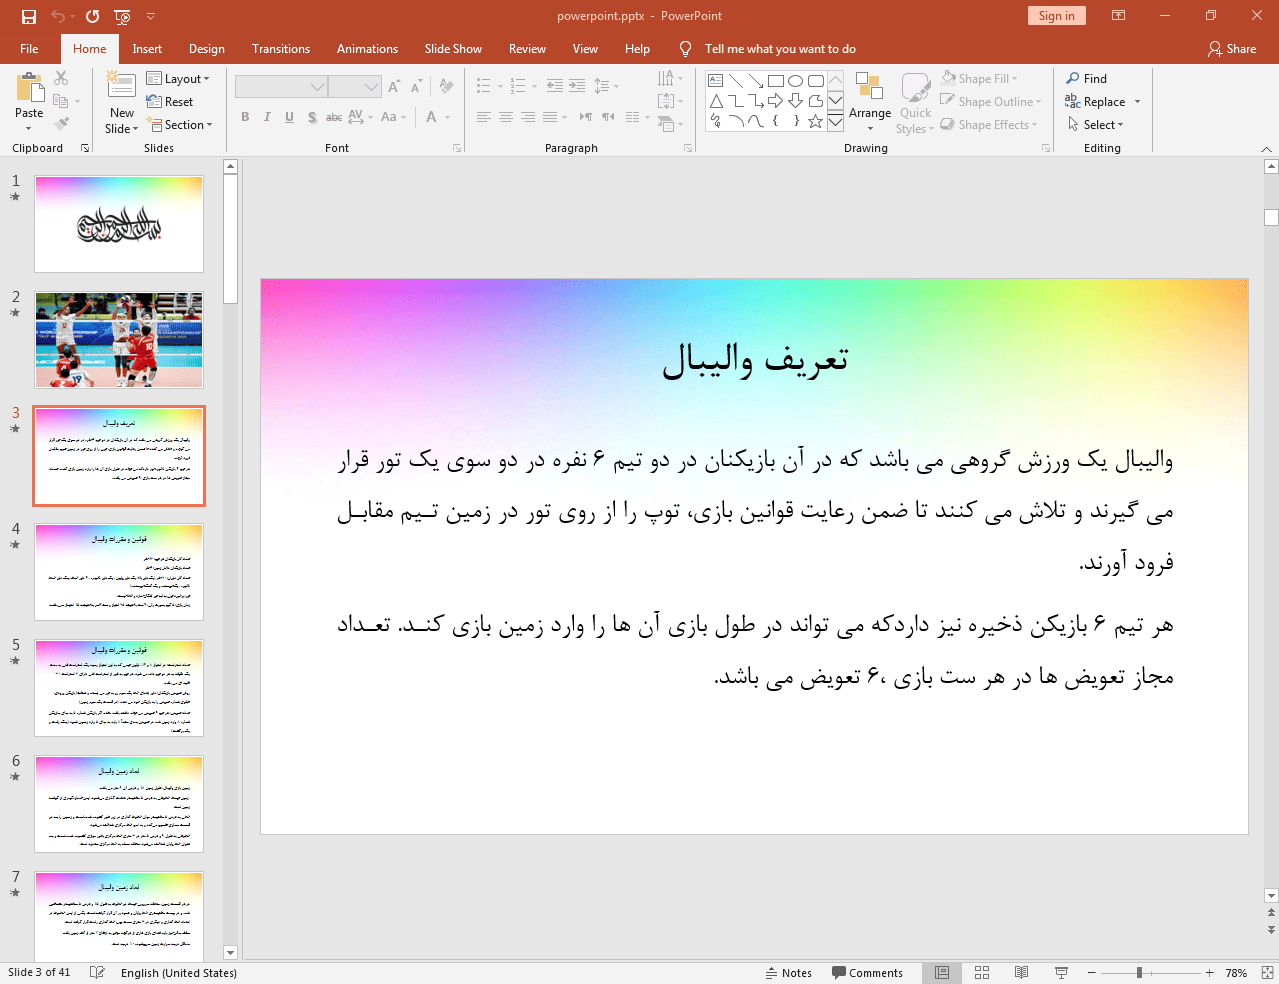Click the Find icon in Editing group

click(x=1086, y=79)
